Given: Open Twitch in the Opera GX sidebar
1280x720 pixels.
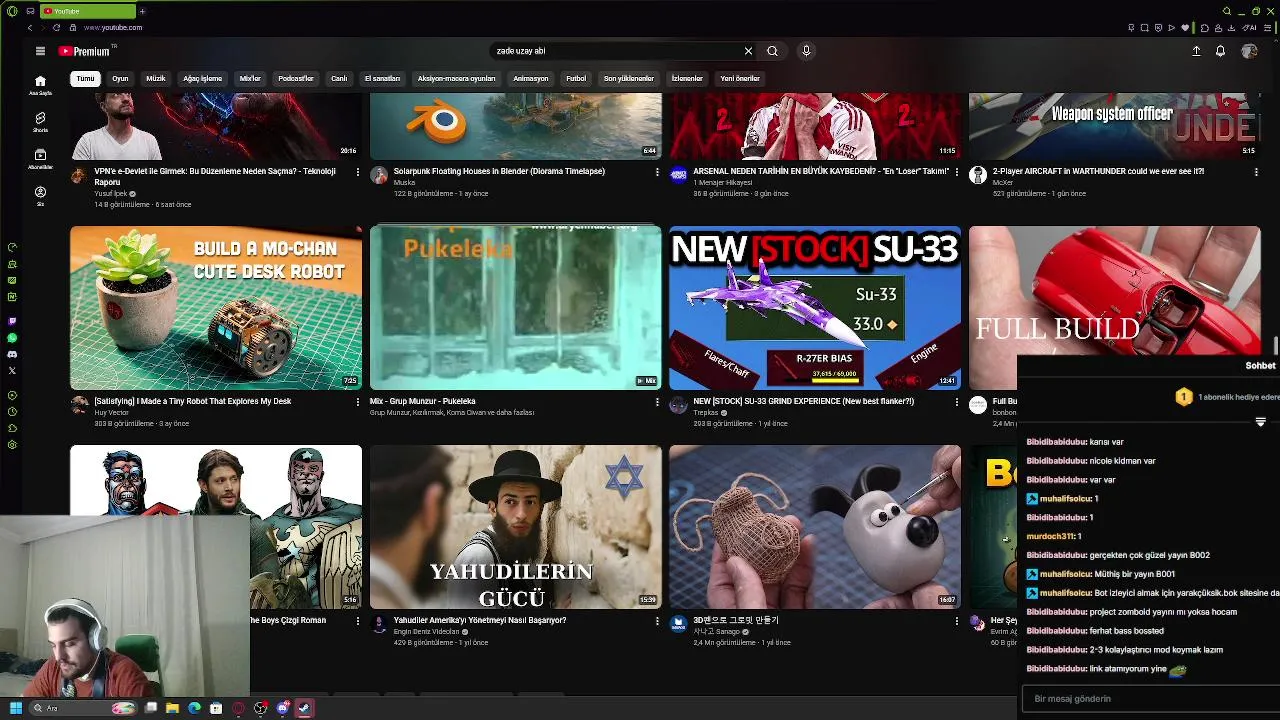Looking at the screenshot, I should (12, 321).
